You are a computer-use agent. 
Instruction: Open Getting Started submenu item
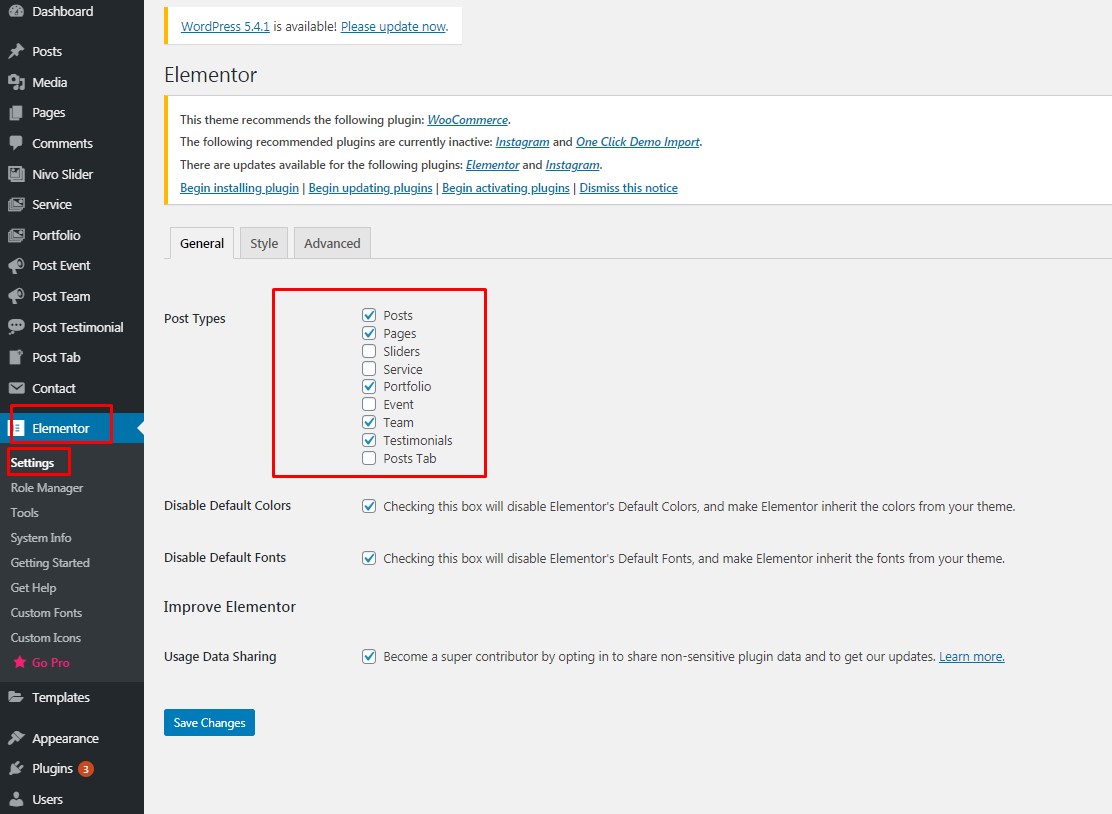pos(50,563)
